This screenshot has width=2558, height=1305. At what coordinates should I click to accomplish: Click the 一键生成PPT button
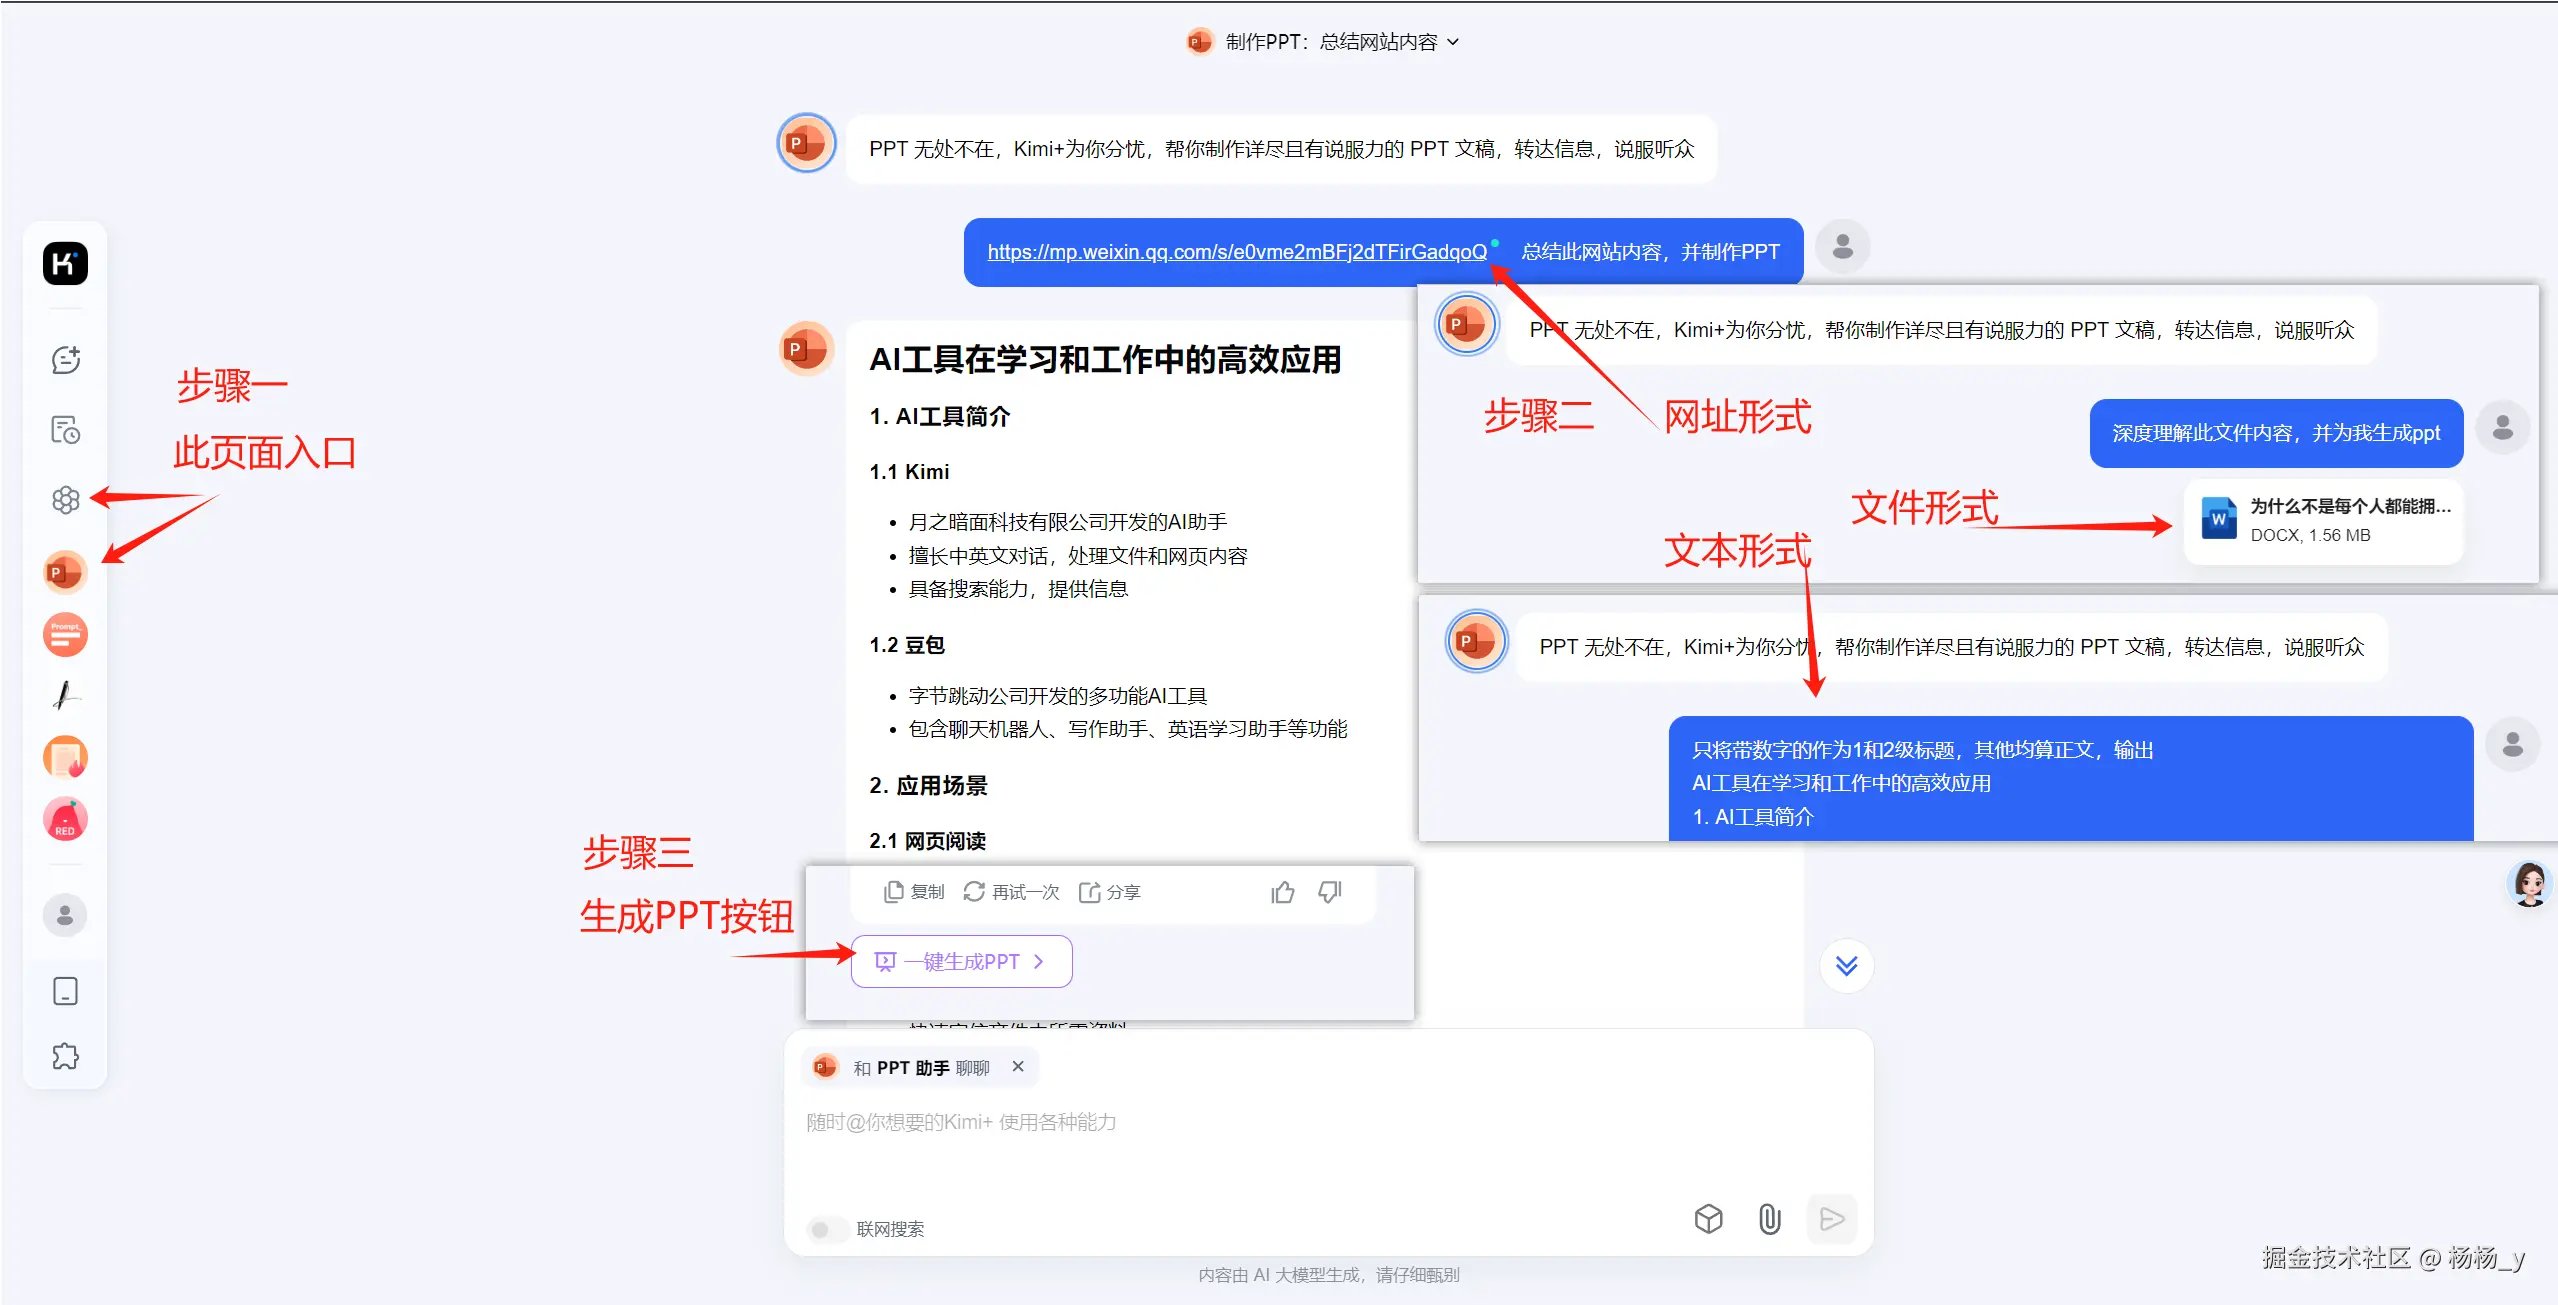(x=961, y=962)
